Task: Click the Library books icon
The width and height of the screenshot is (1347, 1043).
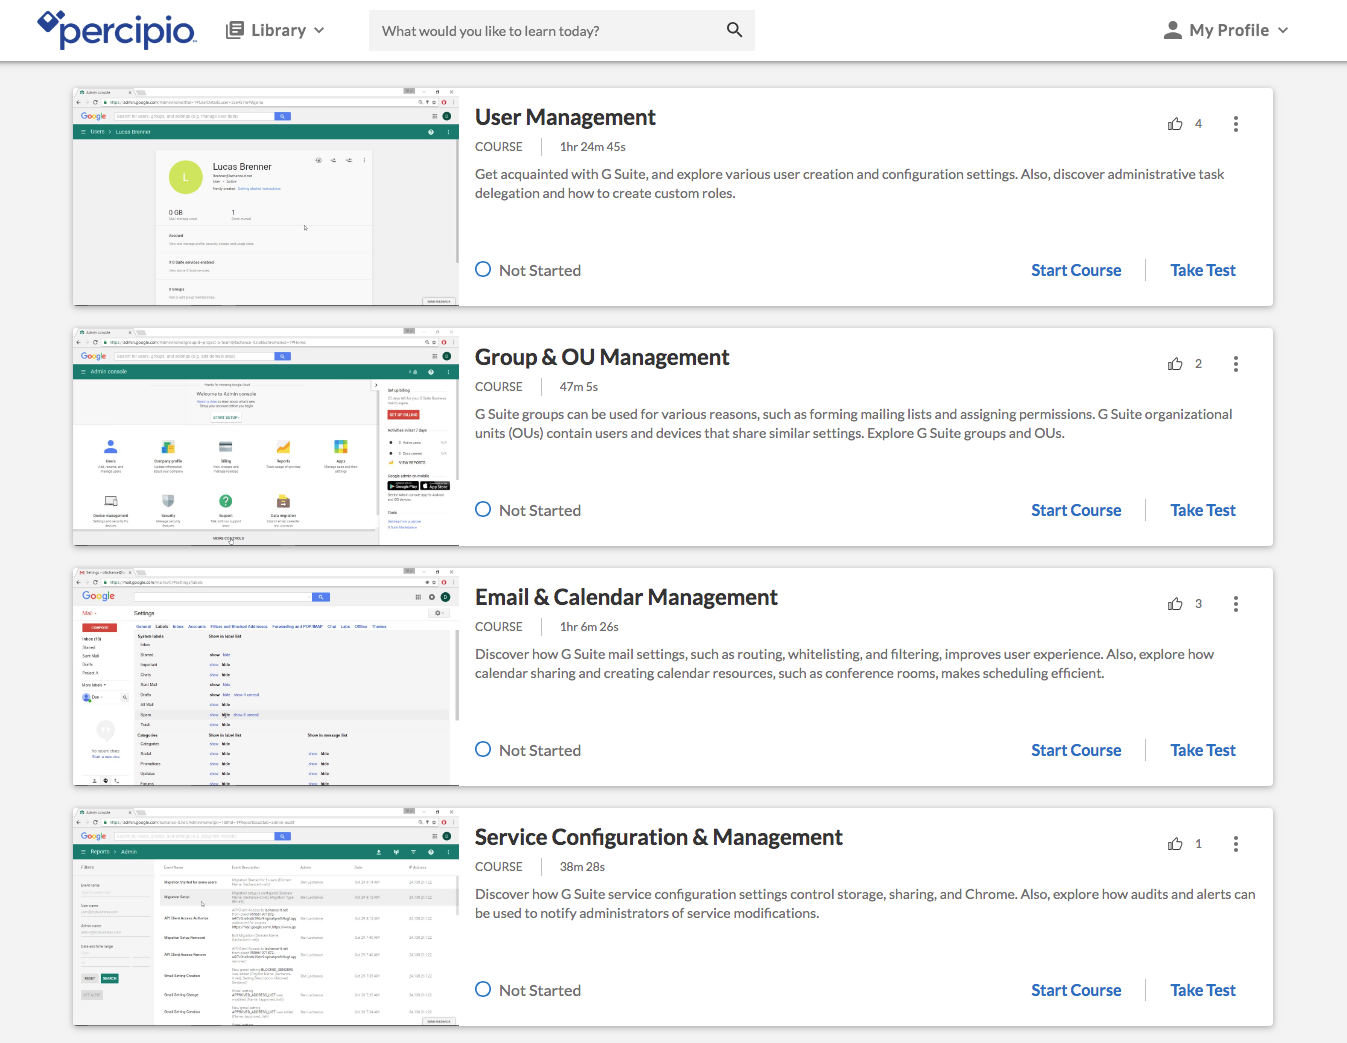Action: point(235,30)
